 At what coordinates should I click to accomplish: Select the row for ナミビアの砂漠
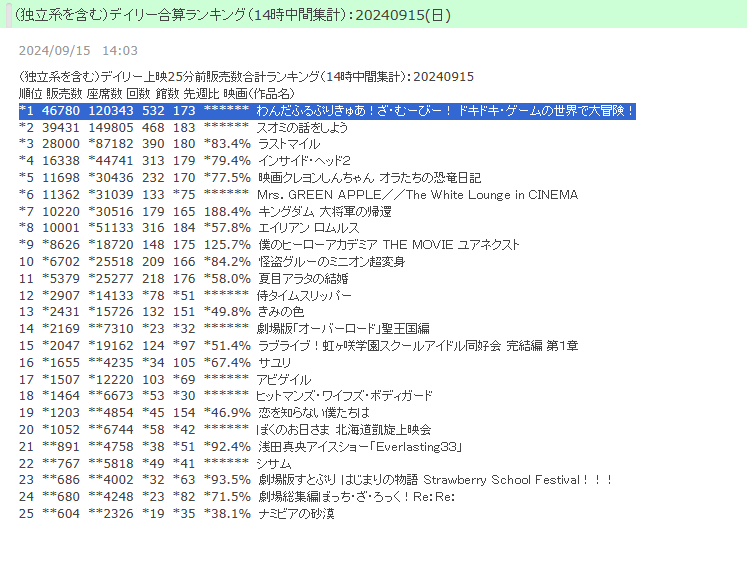tap(177, 514)
